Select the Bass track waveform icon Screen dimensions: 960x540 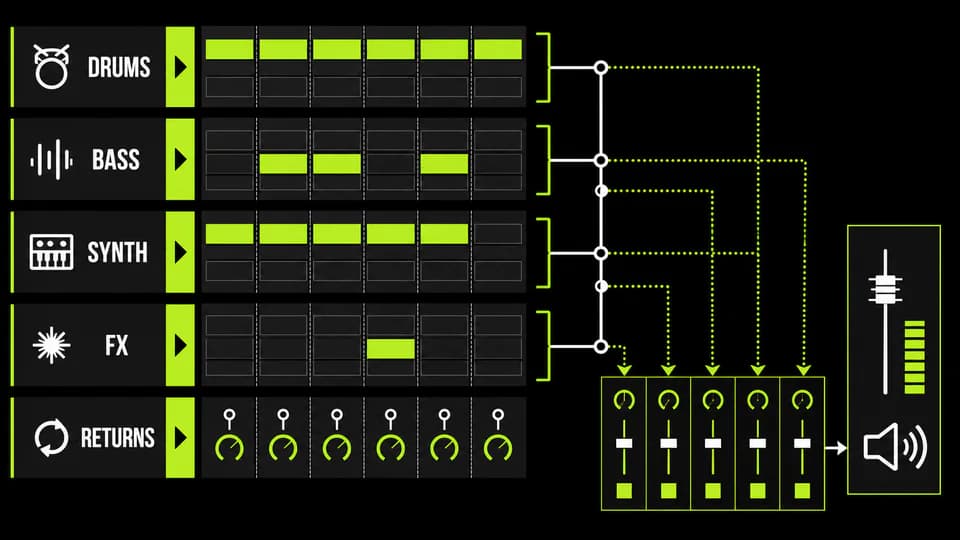(x=51, y=160)
